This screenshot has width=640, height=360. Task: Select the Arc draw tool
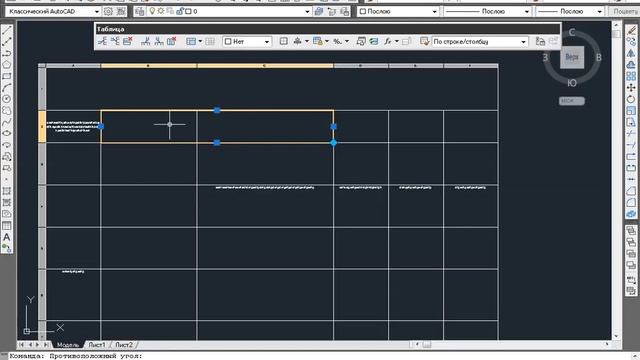point(7,87)
